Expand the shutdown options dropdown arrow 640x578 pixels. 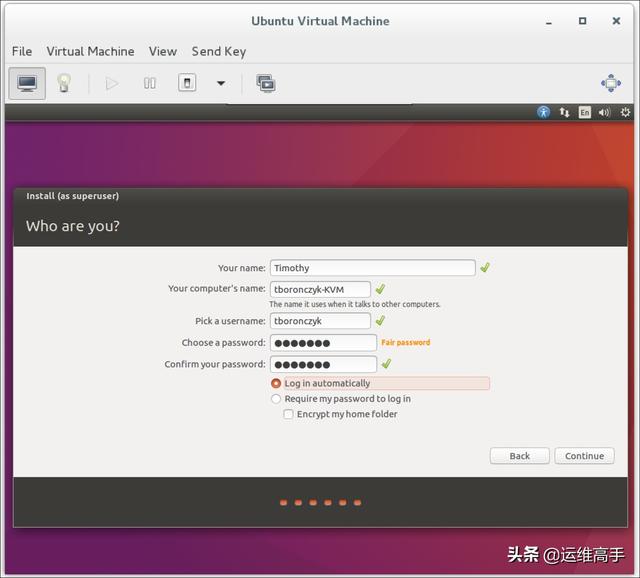[221, 83]
